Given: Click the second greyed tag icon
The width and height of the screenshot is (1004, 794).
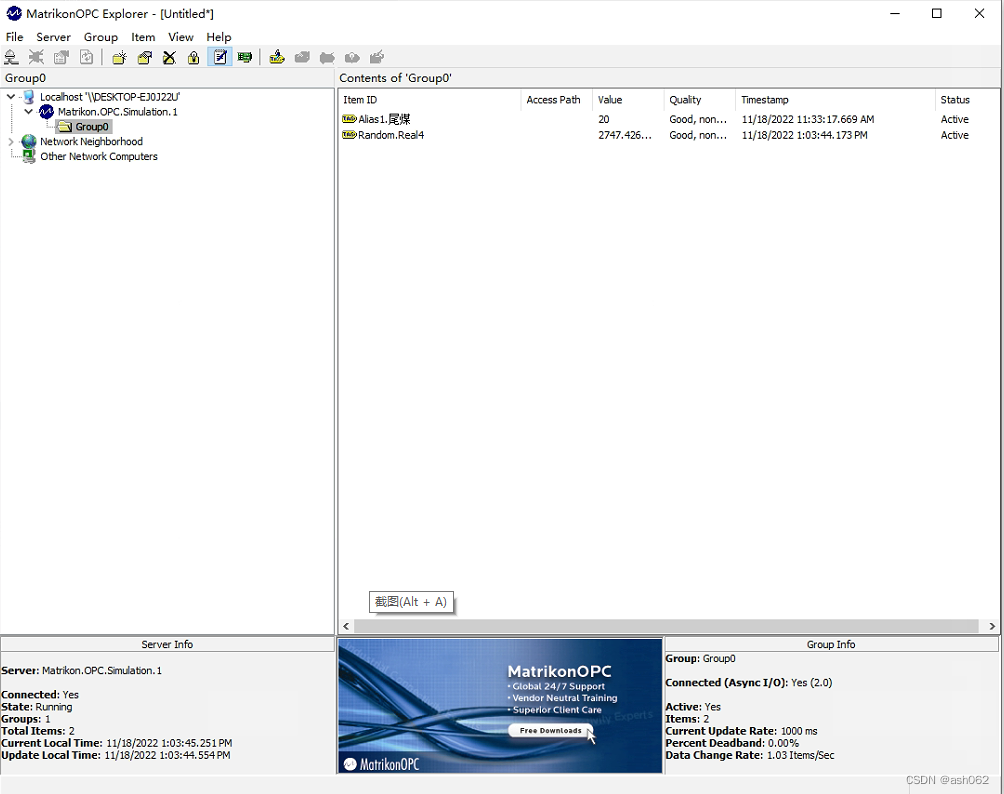Looking at the screenshot, I should click(327, 58).
